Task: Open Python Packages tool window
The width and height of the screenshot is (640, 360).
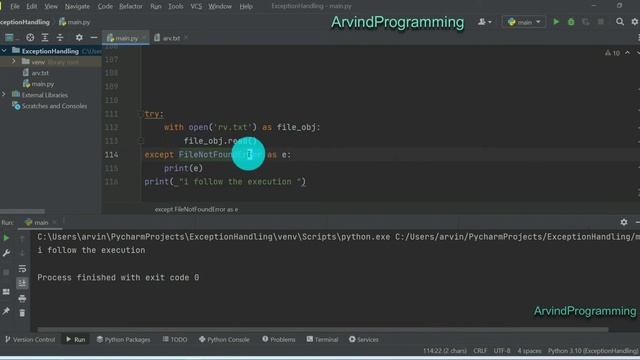Action: (x=124, y=339)
